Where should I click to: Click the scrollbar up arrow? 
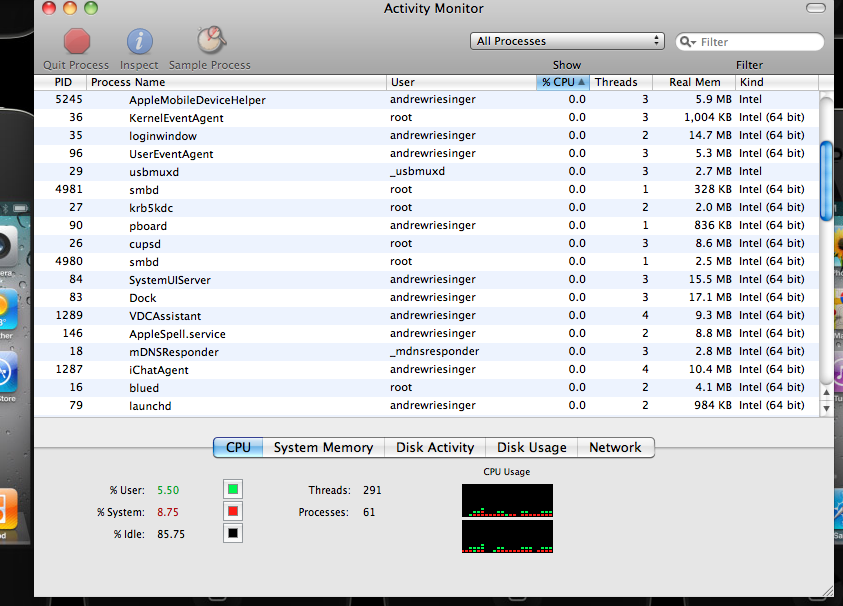826,393
